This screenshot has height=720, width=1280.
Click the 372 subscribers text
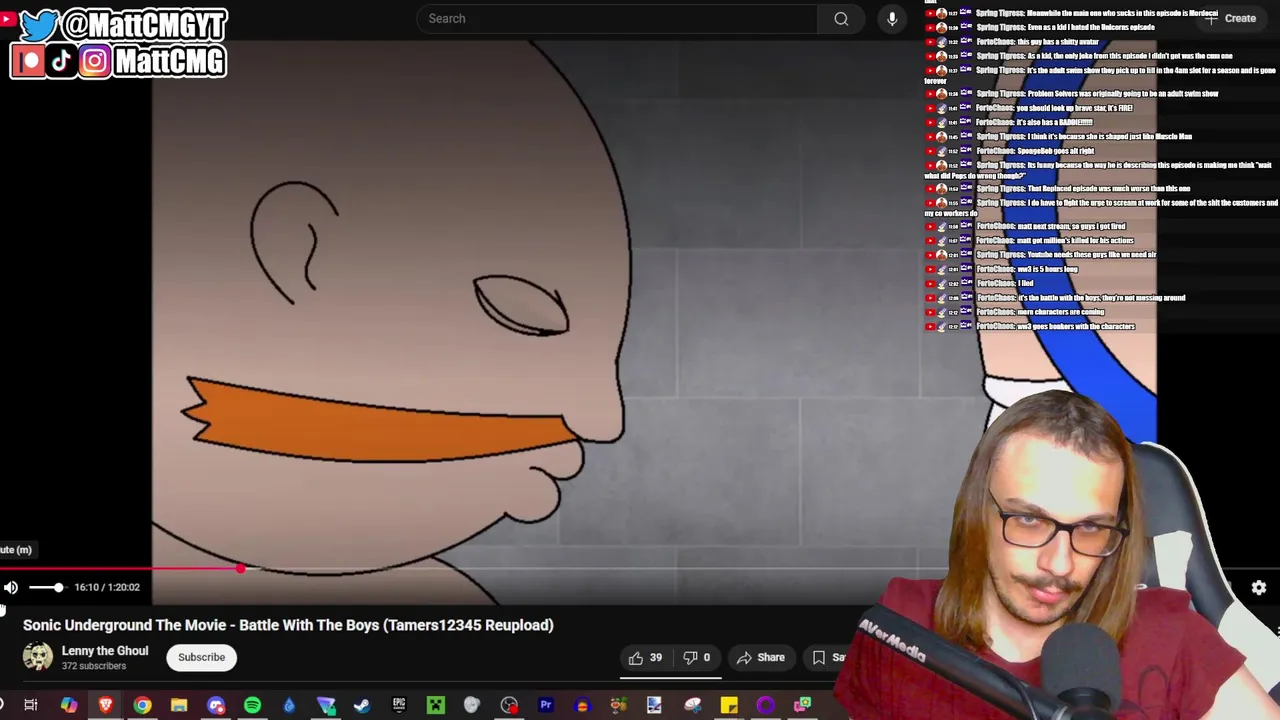tap(94, 666)
